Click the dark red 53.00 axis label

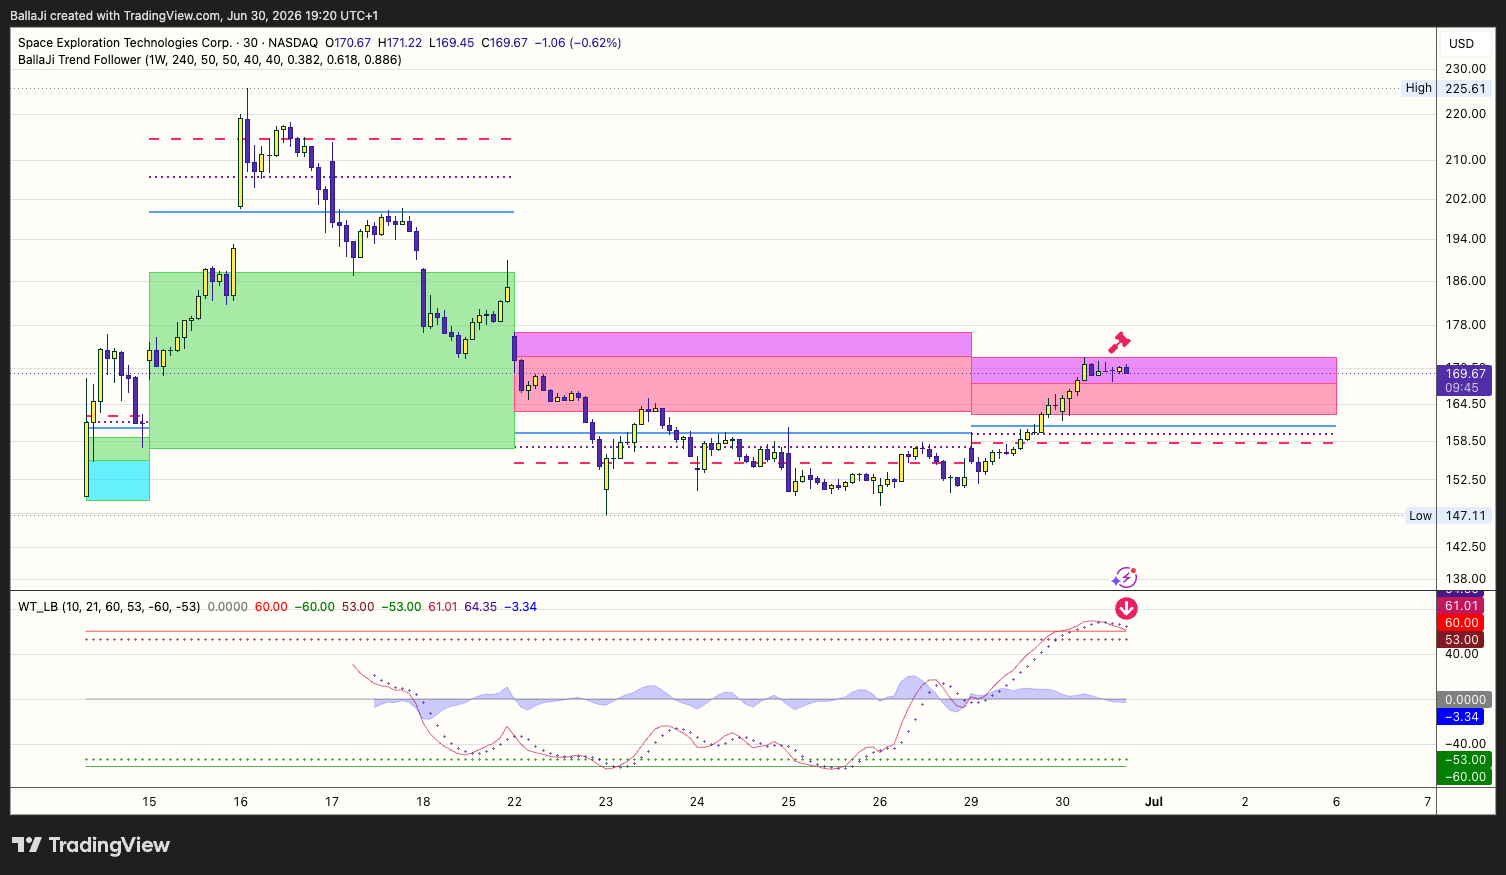point(1461,640)
